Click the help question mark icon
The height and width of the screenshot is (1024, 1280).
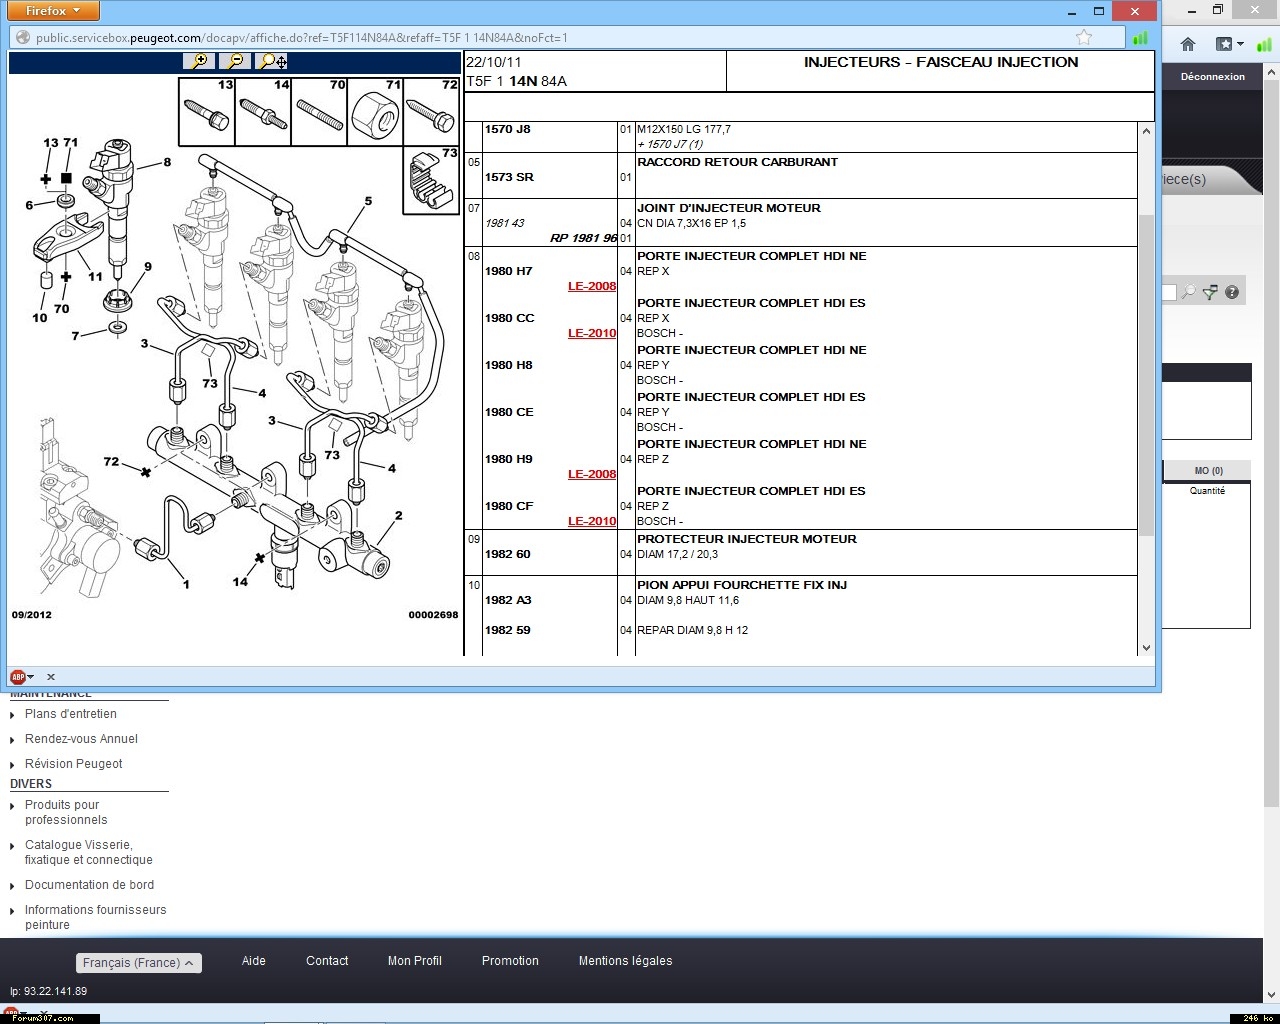(1232, 292)
